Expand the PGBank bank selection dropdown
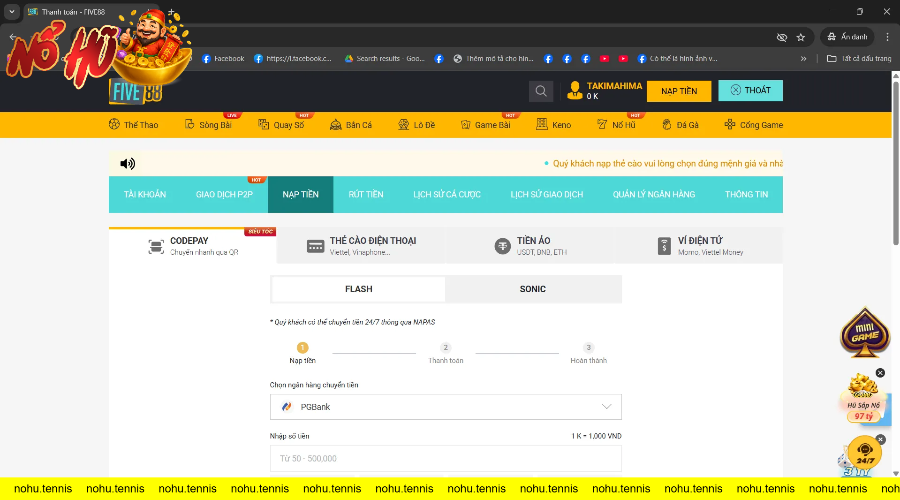This screenshot has width=900, height=500. pyautogui.click(x=446, y=407)
